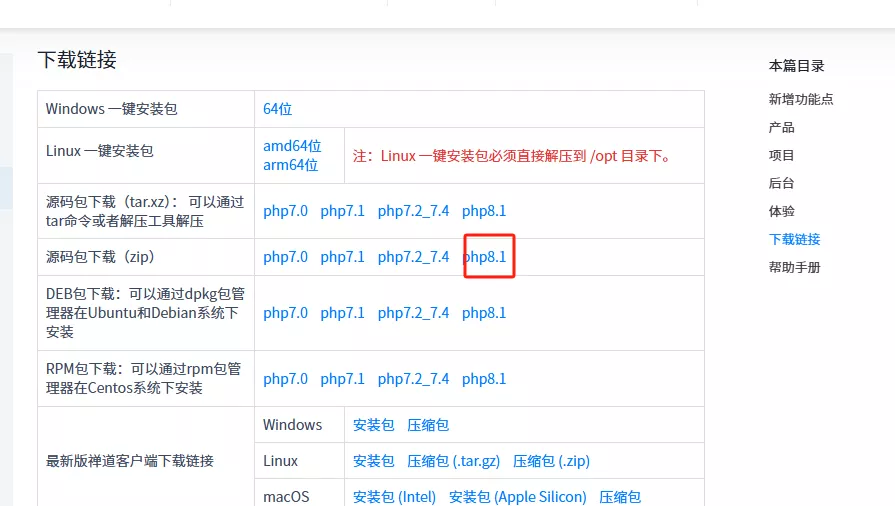The image size is (895, 506).
Task: Click the Windows 一键安装包 row label
Action: tap(112, 109)
